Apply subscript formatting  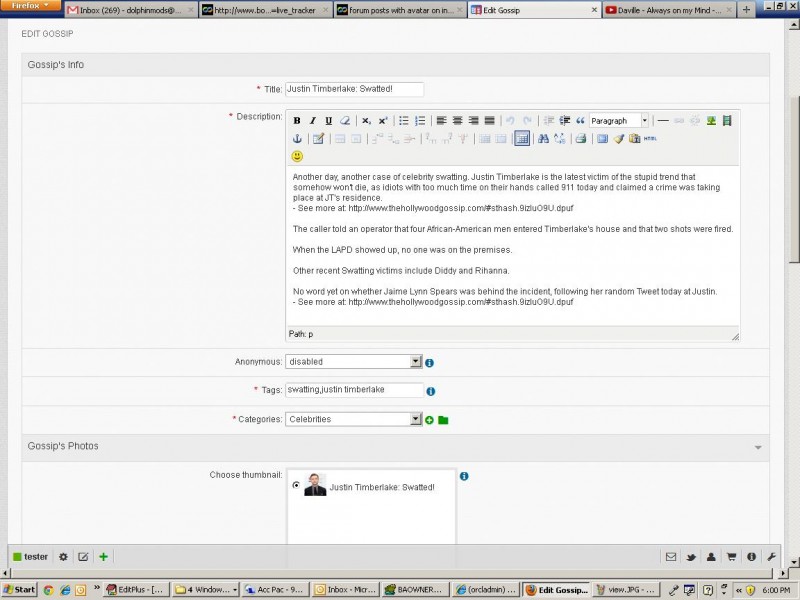(x=366, y=121)
